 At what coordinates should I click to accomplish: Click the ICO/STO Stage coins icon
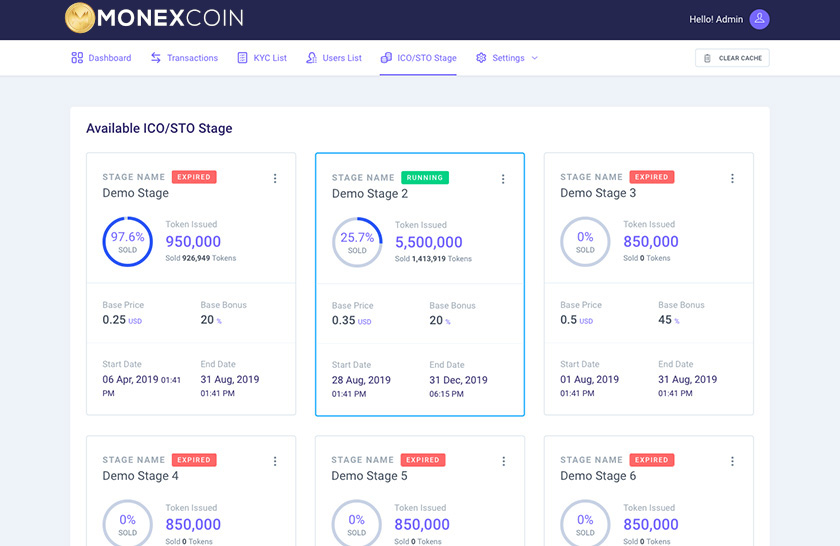click(x=386, y=58)
